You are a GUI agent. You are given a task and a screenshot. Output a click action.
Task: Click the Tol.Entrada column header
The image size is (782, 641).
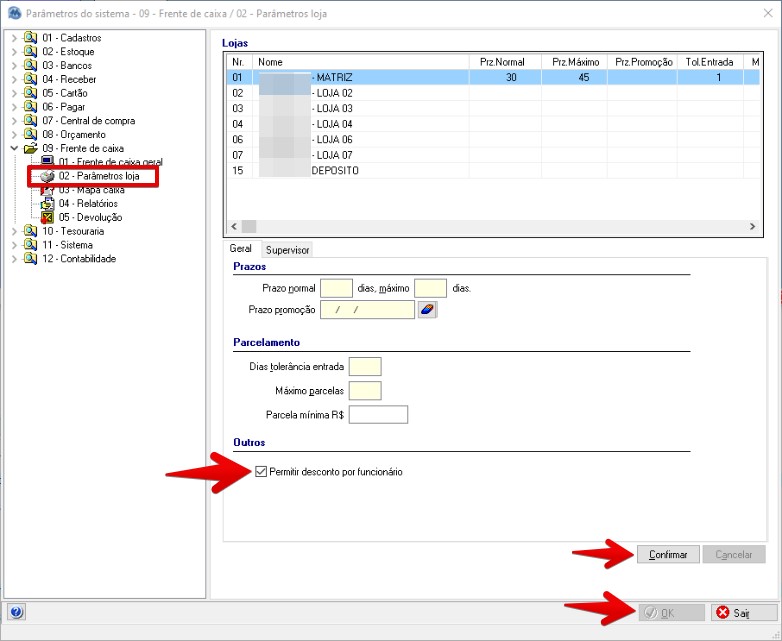click(710, 62)
